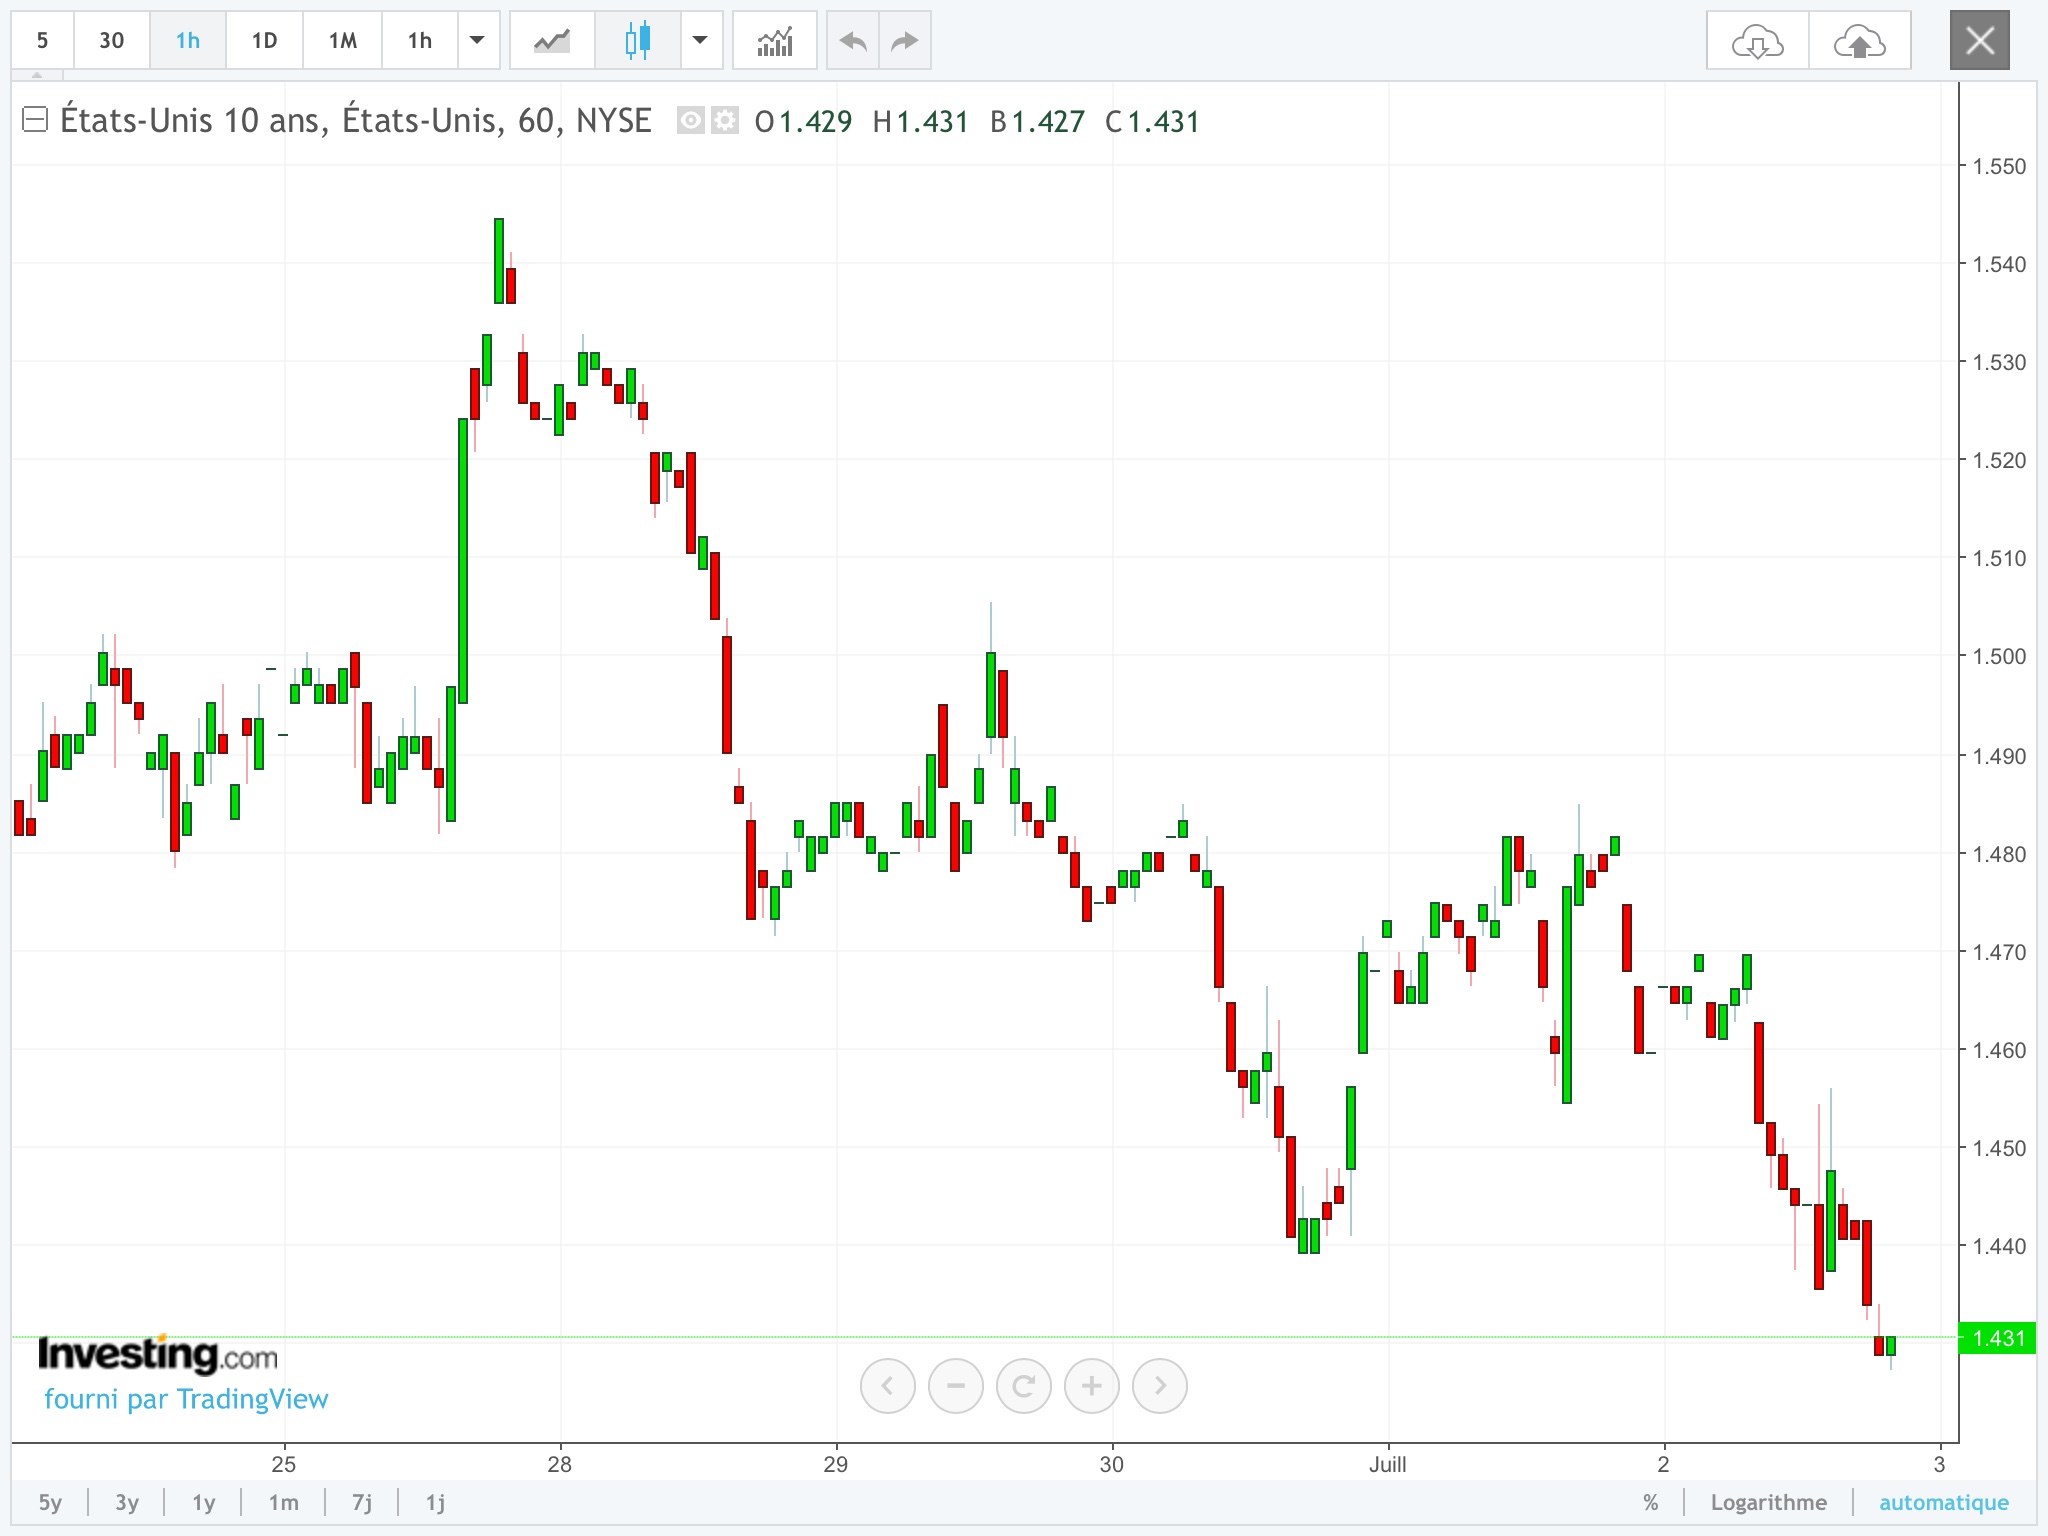
Task: Toggle series visibility eye icon
Action: [690, 121]
